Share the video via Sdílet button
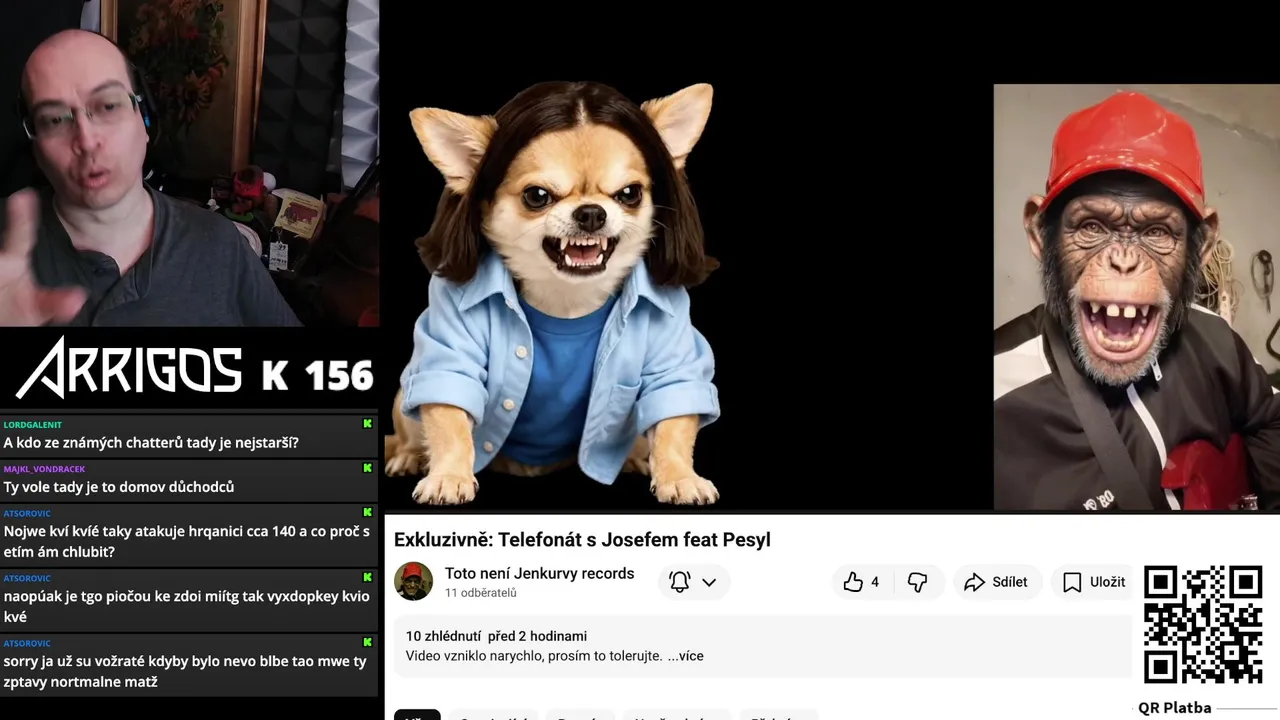The width and height of the screenshot is (1280, 720). point(997,582)
